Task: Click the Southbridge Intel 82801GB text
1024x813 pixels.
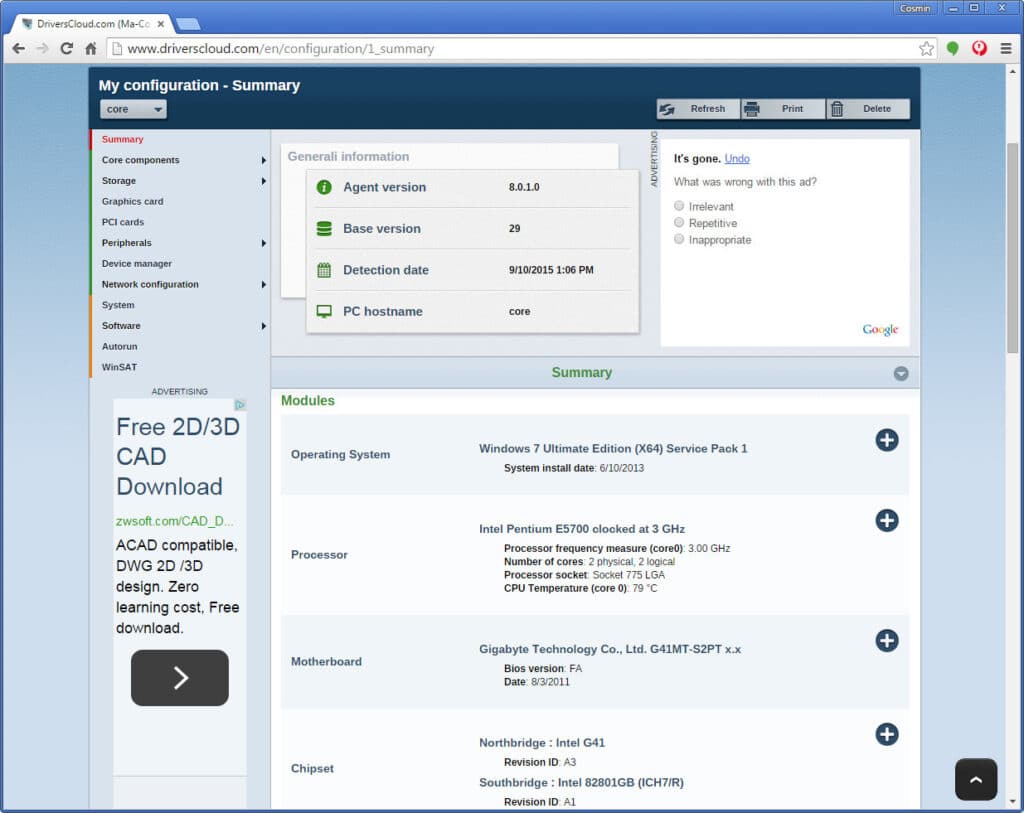Action: [x=581, y=782]
